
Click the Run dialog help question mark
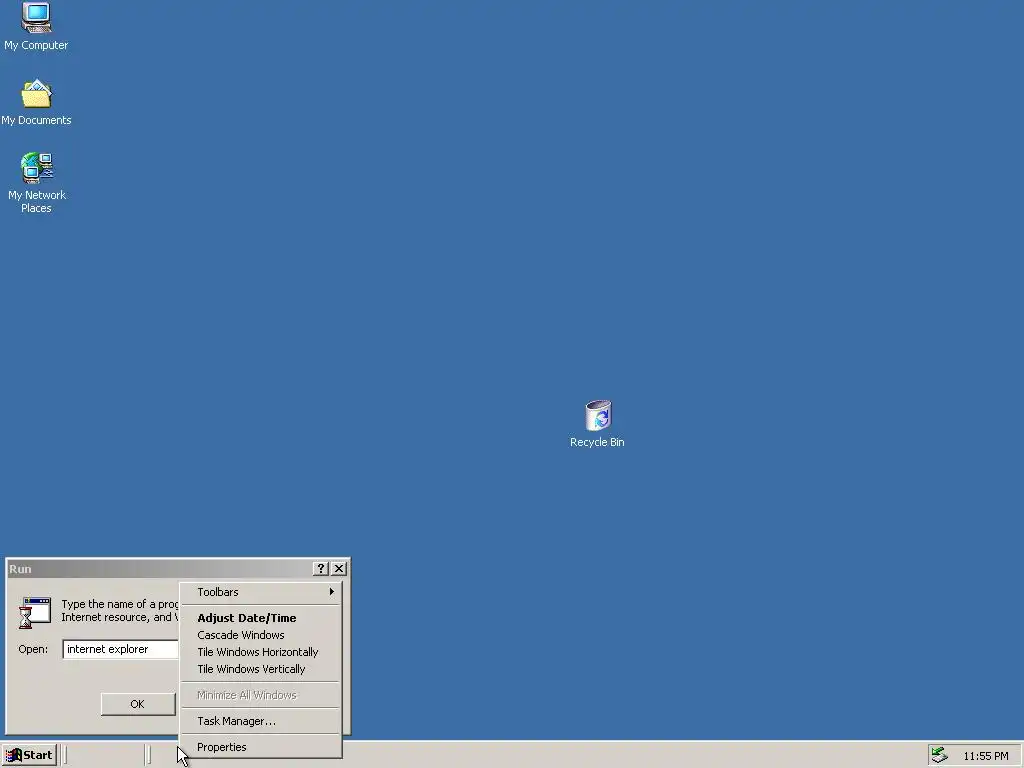(x=321, y=569)
